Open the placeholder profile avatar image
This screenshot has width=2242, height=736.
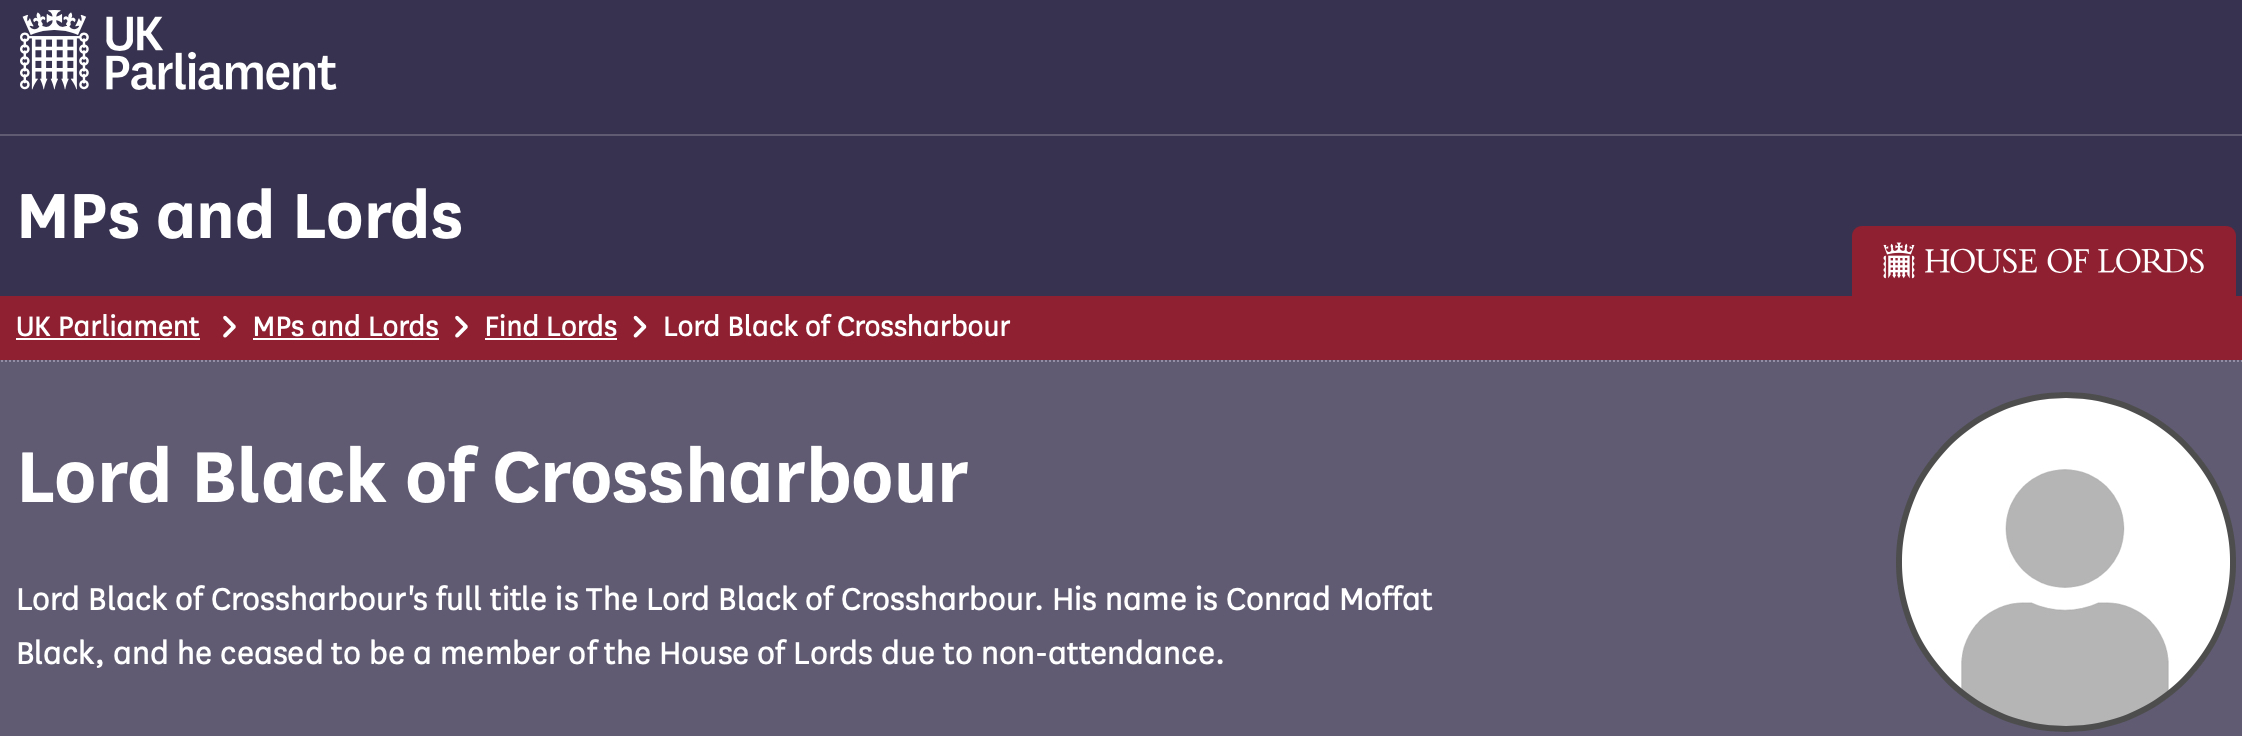pos(2065,562)
